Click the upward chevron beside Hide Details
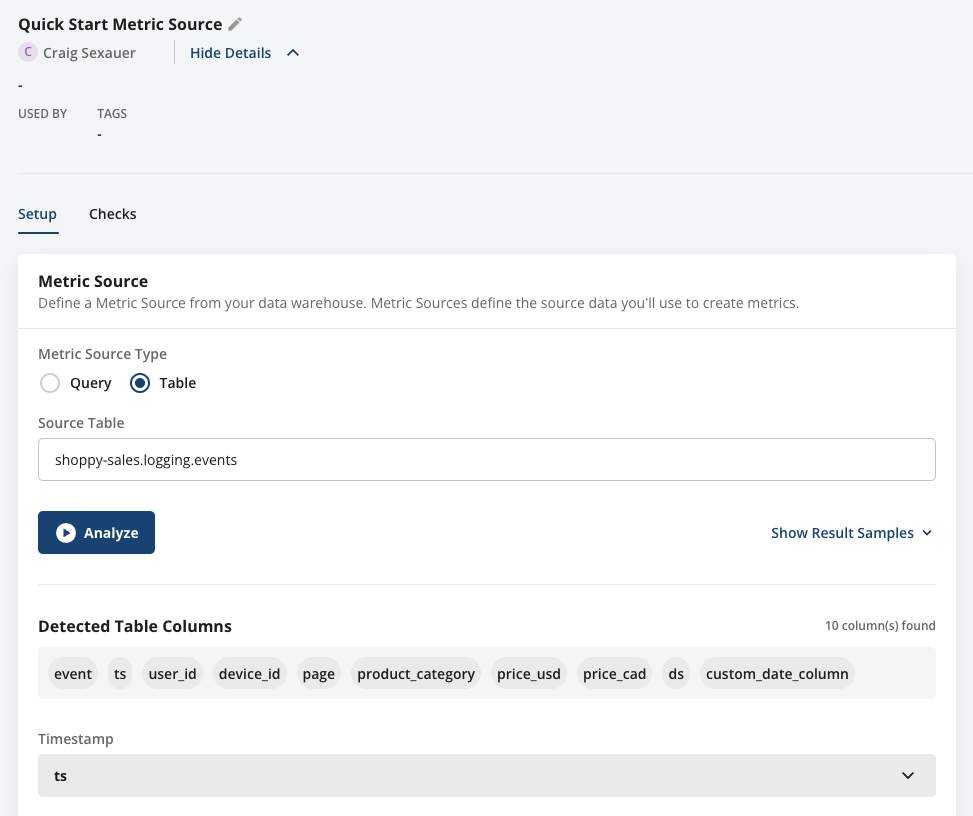Image resolution: width=973 pixels, height=816 pixels. click(292, 52)
